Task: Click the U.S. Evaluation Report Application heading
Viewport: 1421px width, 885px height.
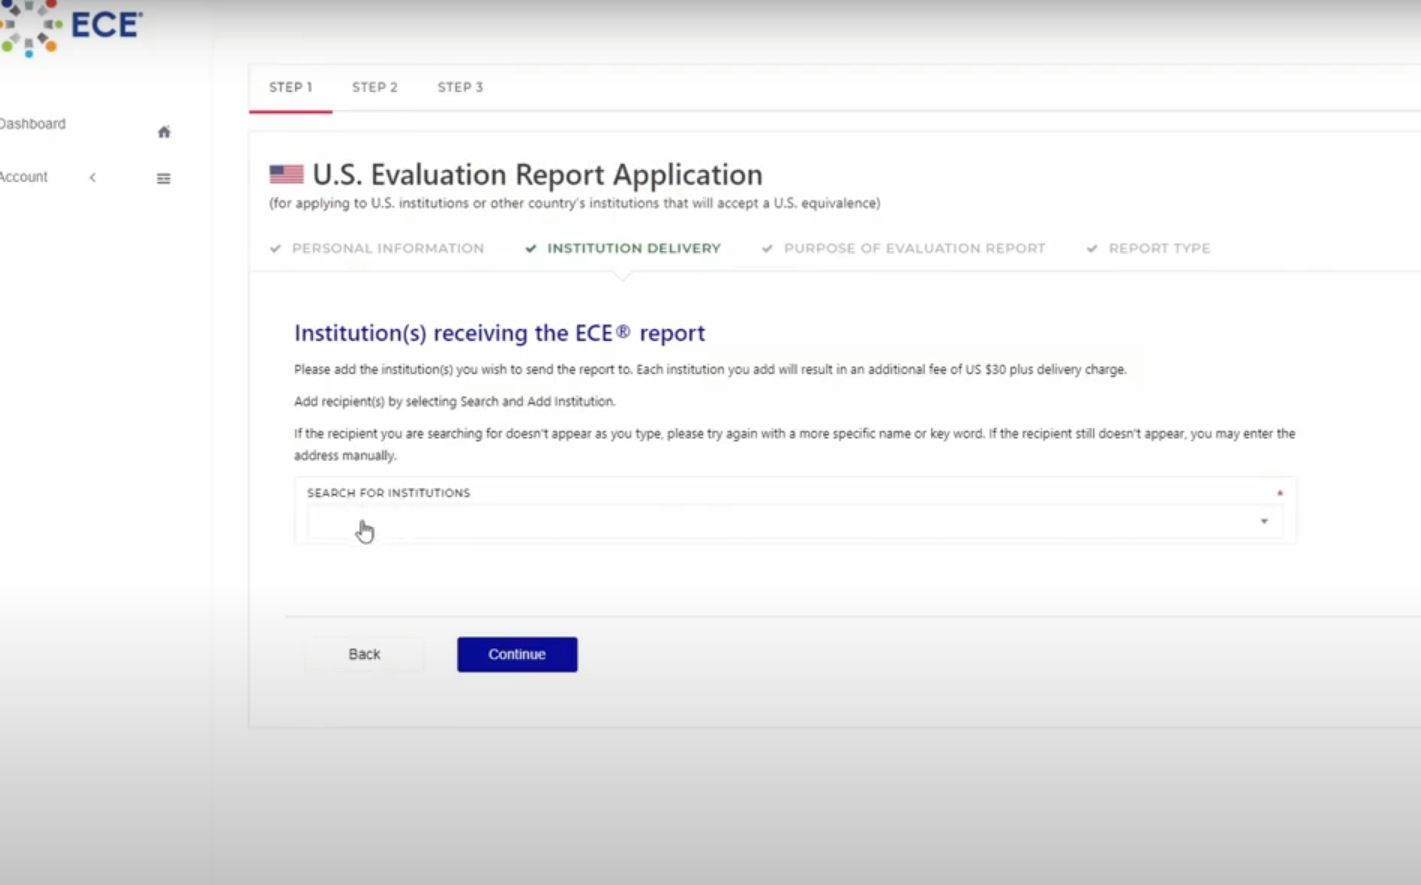Action: (537, 174)
